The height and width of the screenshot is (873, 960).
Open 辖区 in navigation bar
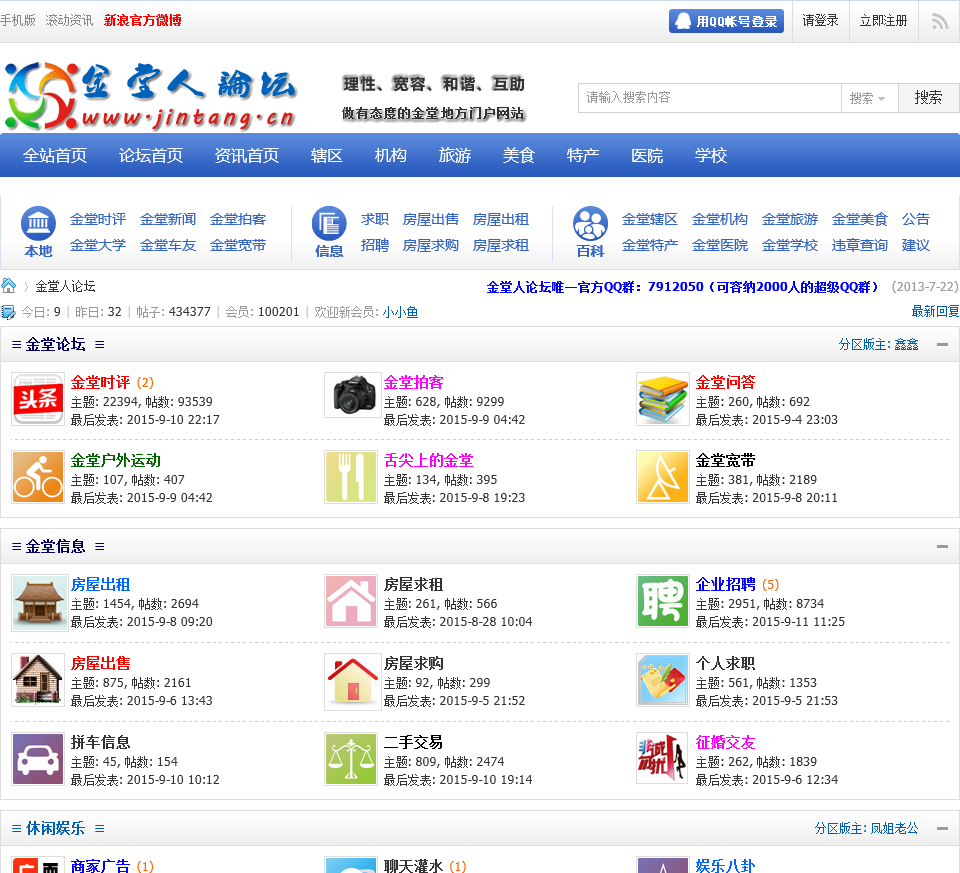tap(326, 155)
